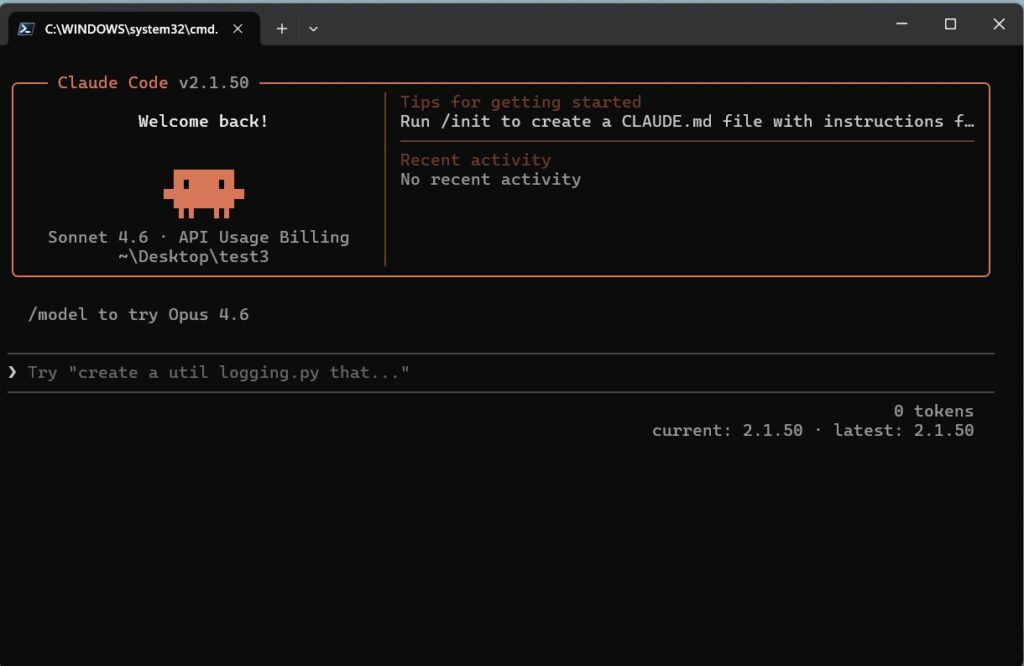Close the cmd.exe tab
This screenshot has width=1024, height=666.
(x=238, y=29)
